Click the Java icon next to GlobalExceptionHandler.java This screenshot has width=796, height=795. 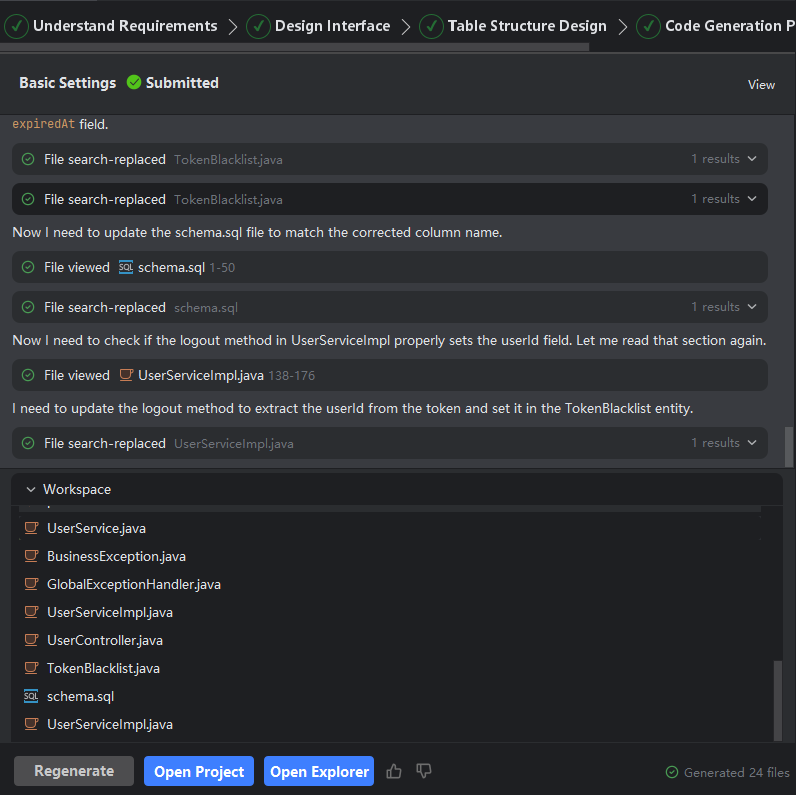click(x=30, y=584)
